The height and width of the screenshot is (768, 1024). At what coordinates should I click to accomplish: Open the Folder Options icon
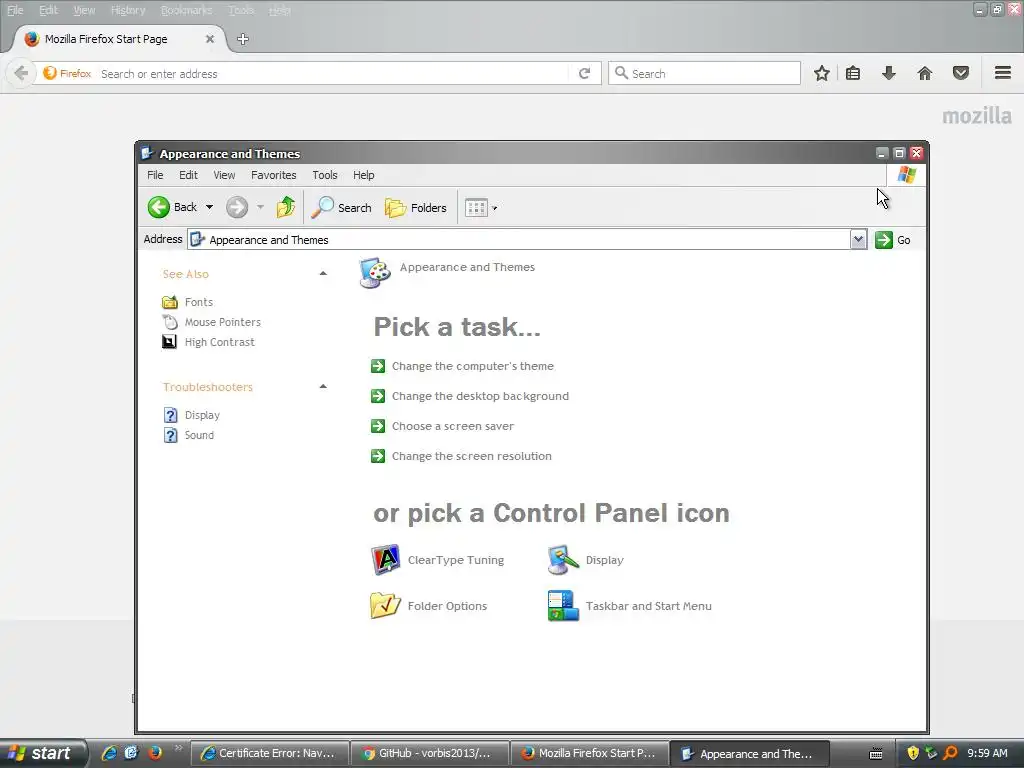click(x=385, y=605)
